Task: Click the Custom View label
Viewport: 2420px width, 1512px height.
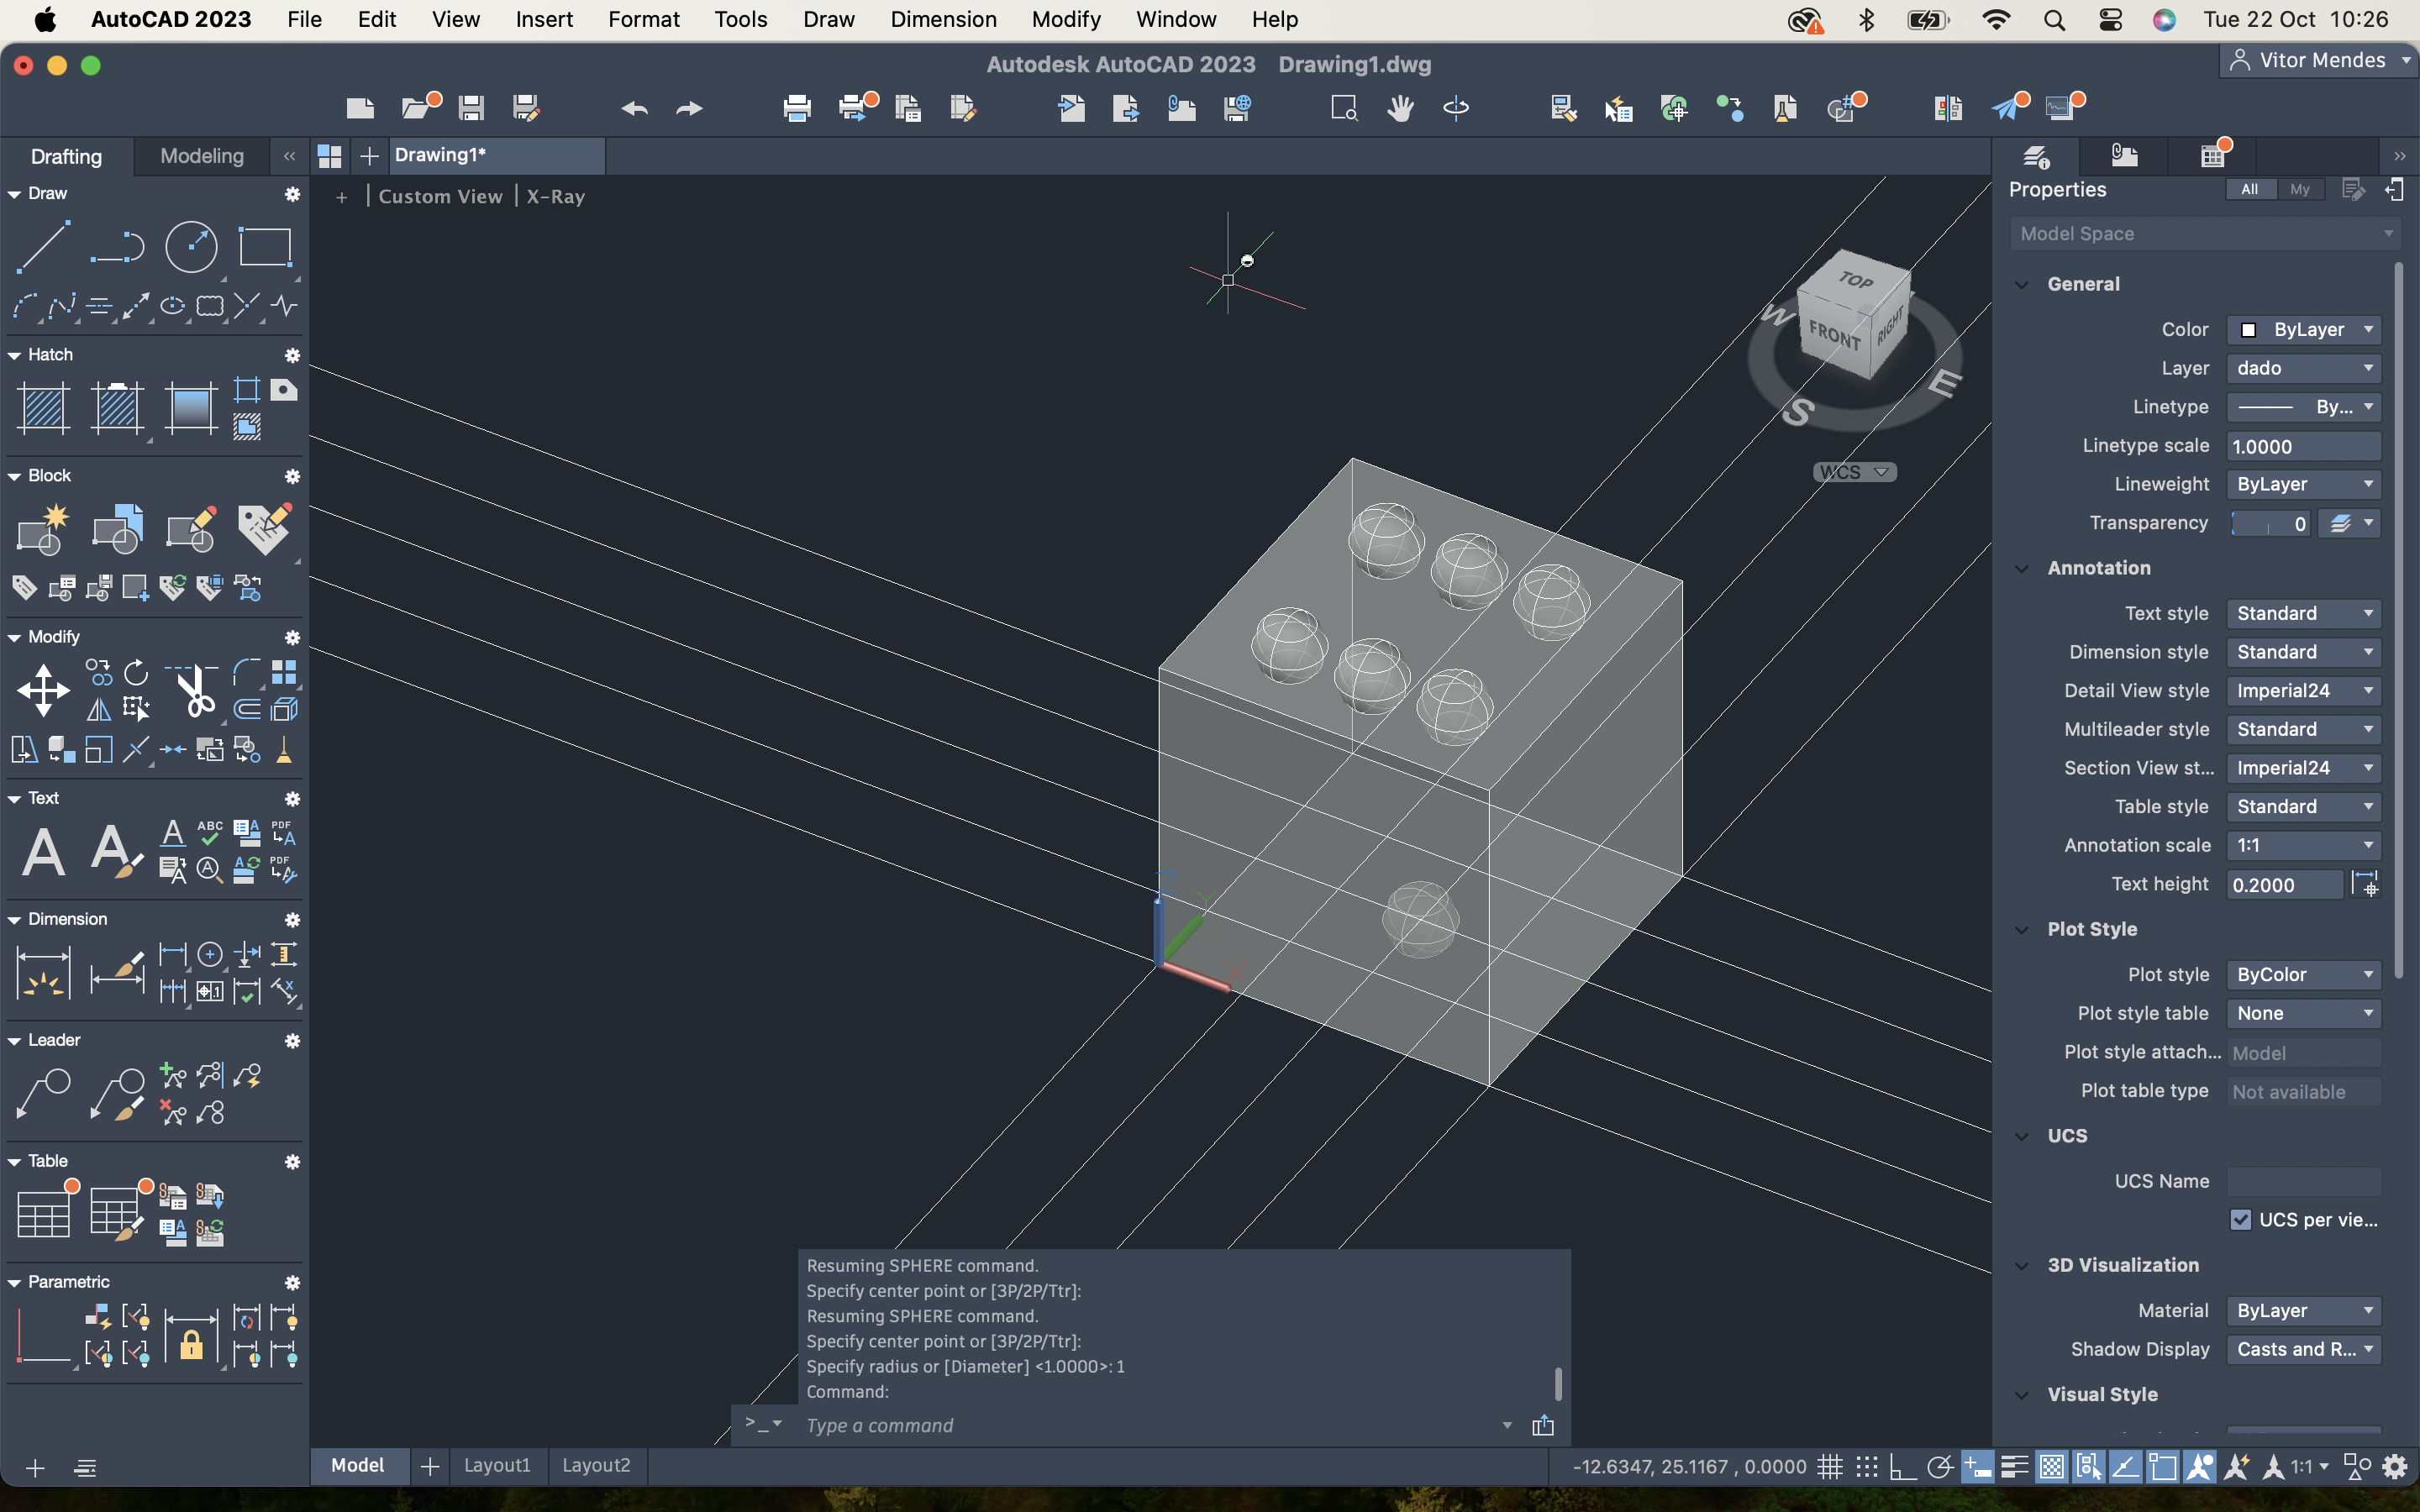Action: 440,196
